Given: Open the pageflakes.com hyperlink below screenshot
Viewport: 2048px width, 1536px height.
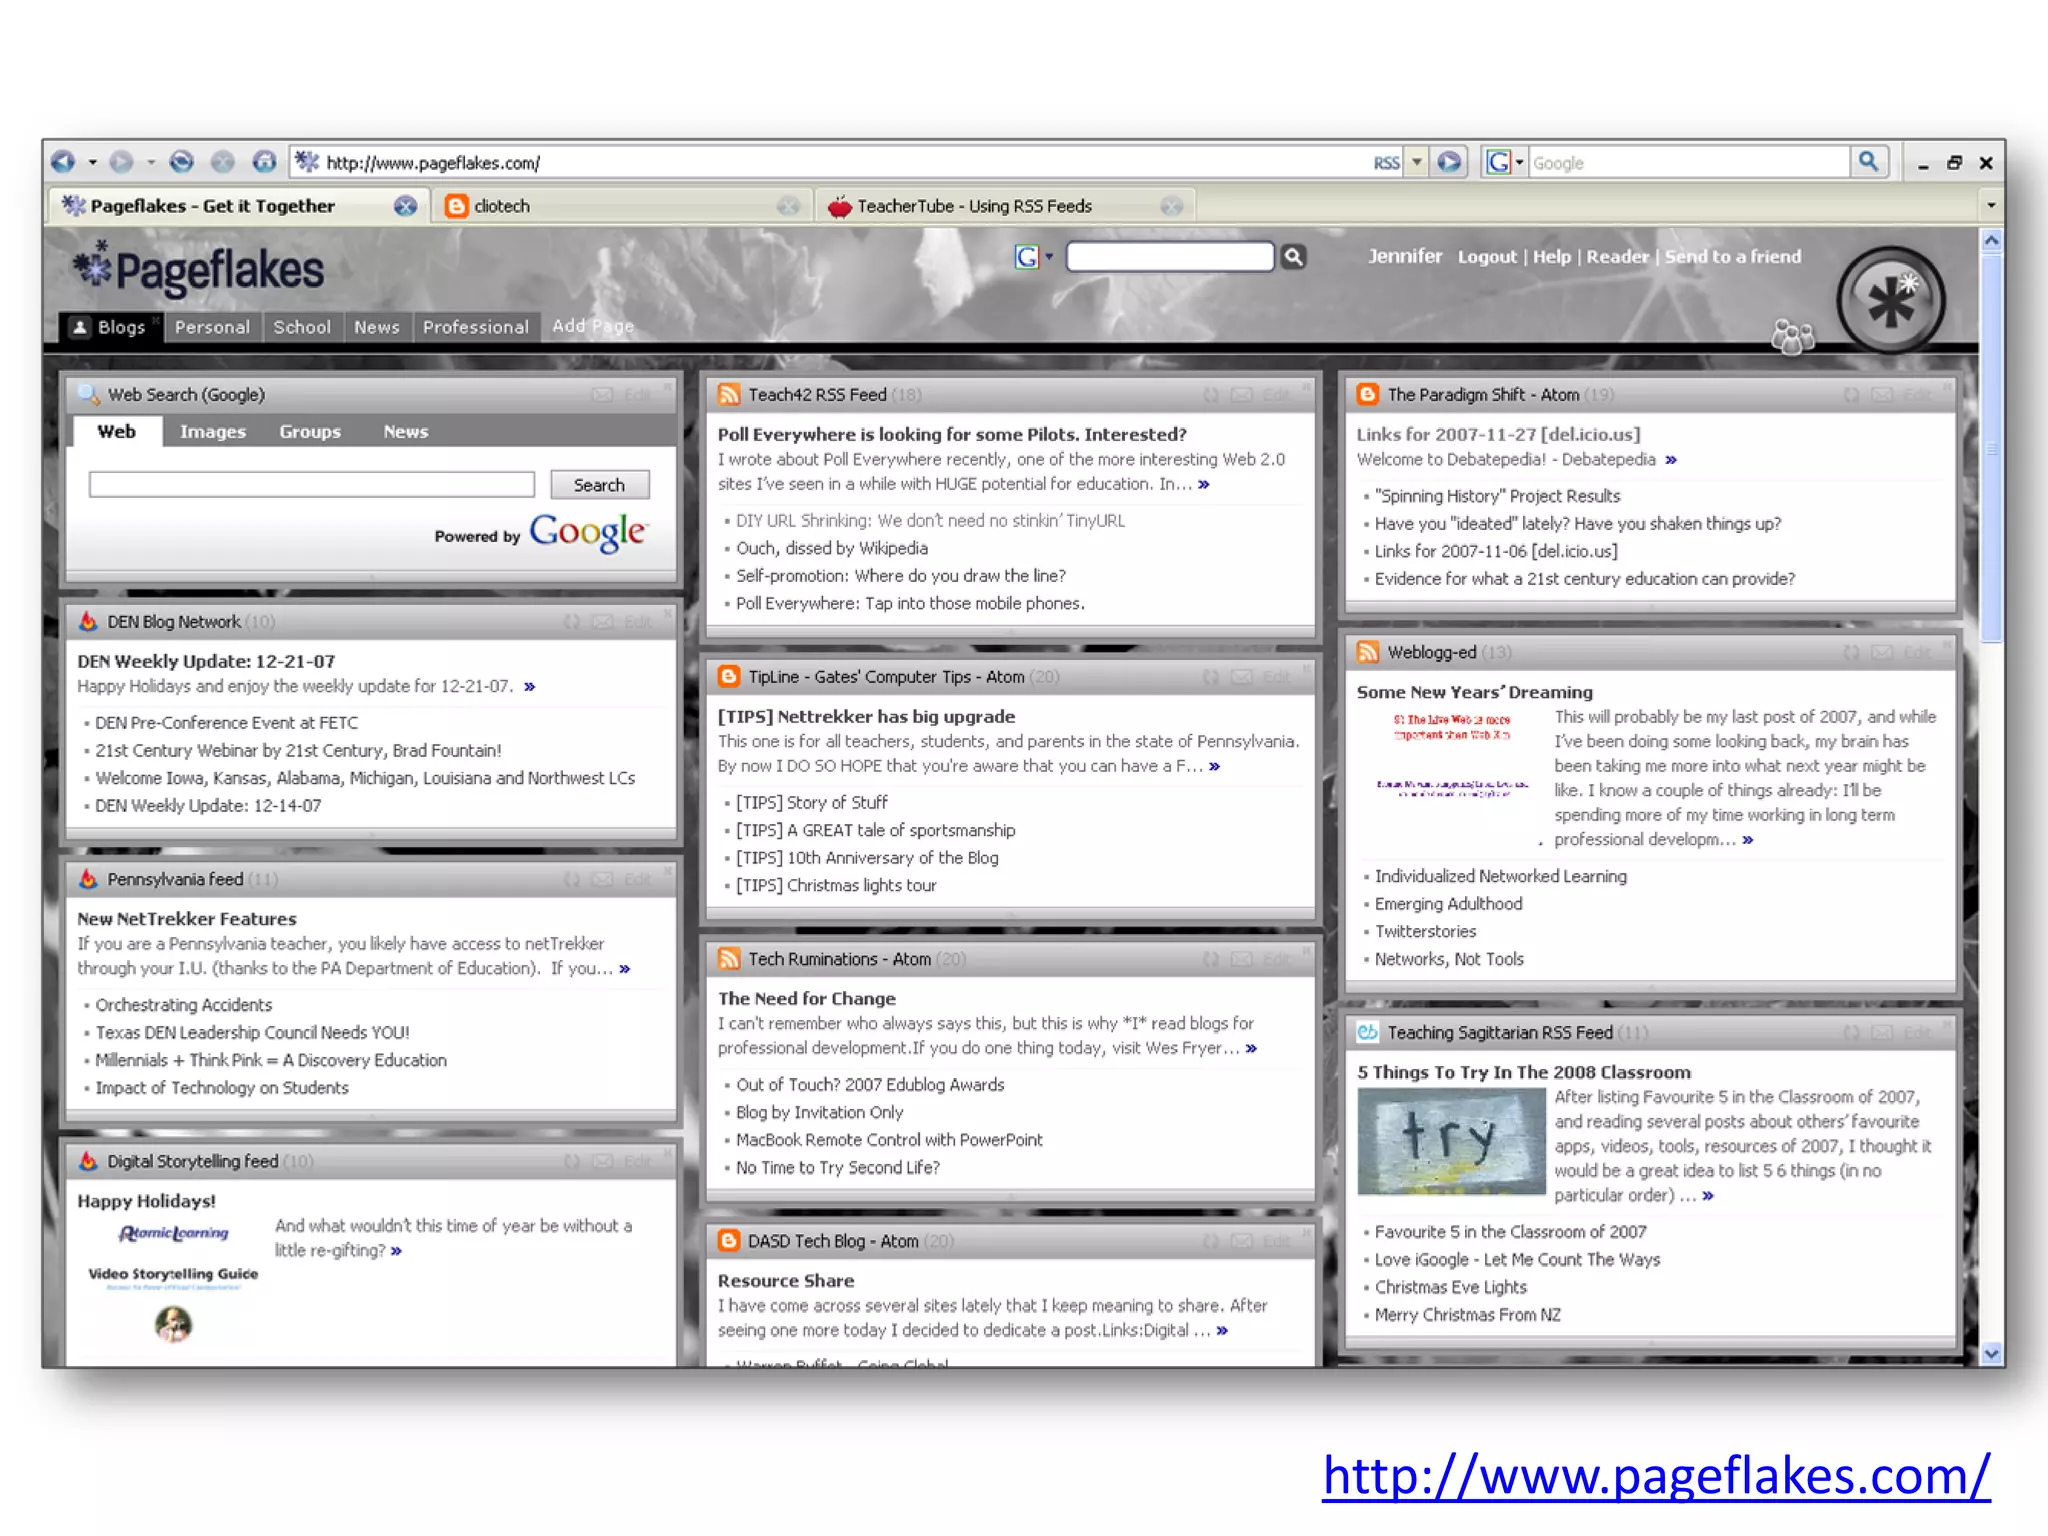Looking at the screenshot, I should coord(1656,1476).
